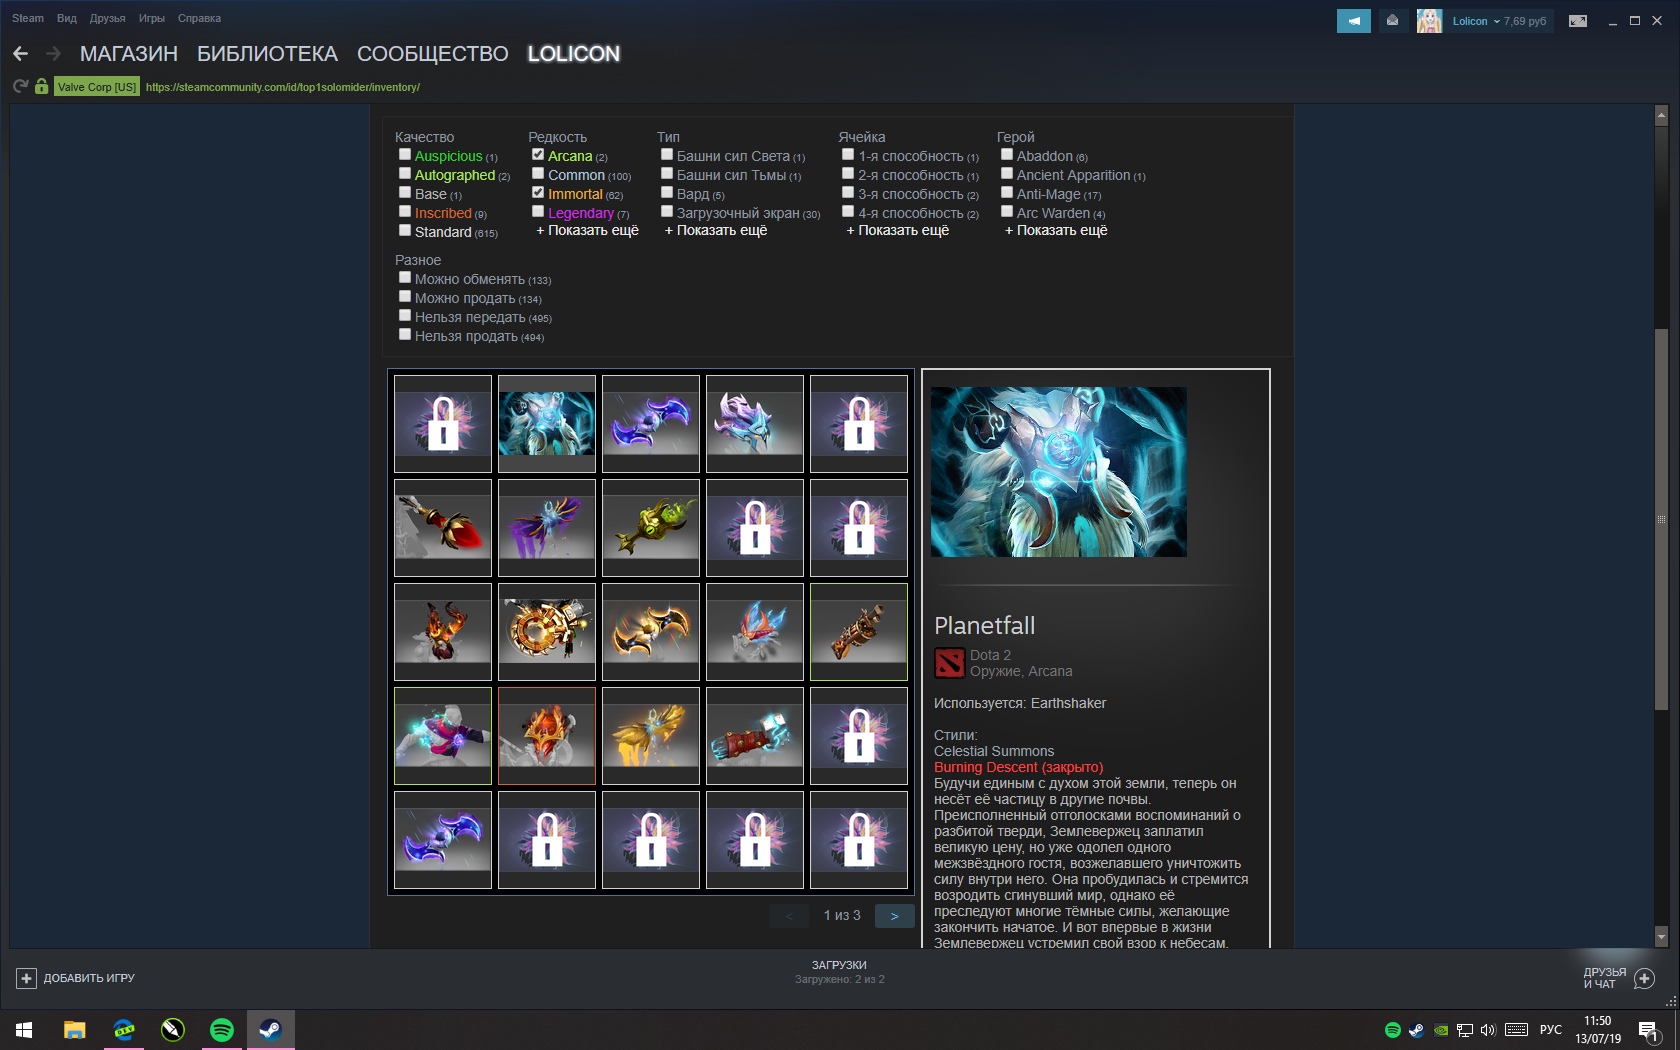Enter Big Picture mode via the arrows icon
Image resolution: width=1680 pixels, height=1050 pixels.
(1578, 21)
